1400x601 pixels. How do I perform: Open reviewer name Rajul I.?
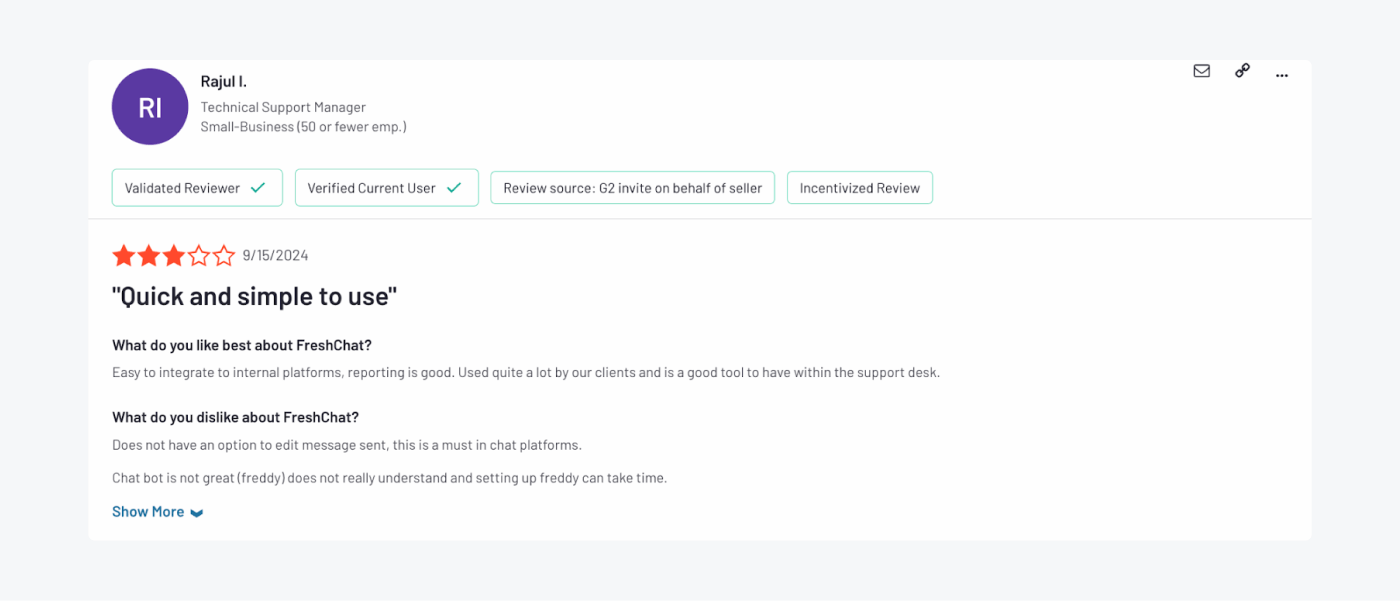[x=224, y=82]
